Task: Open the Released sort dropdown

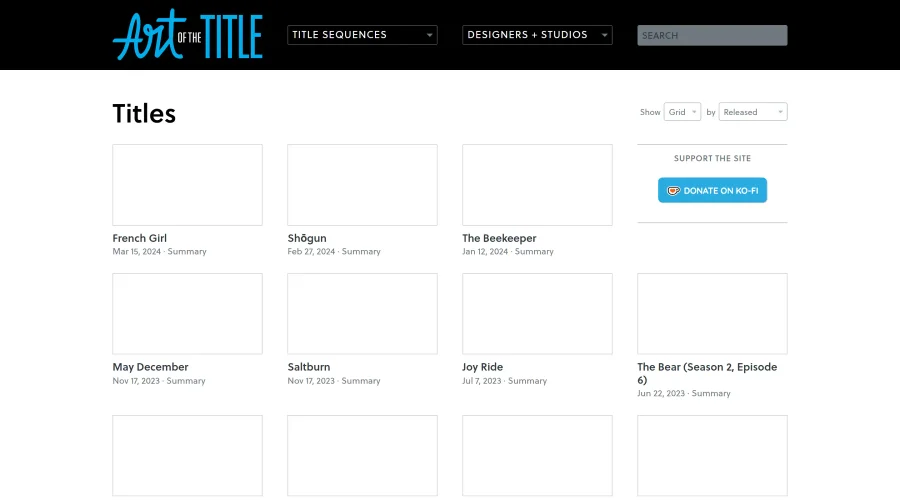Action: [x=753, y=112]
